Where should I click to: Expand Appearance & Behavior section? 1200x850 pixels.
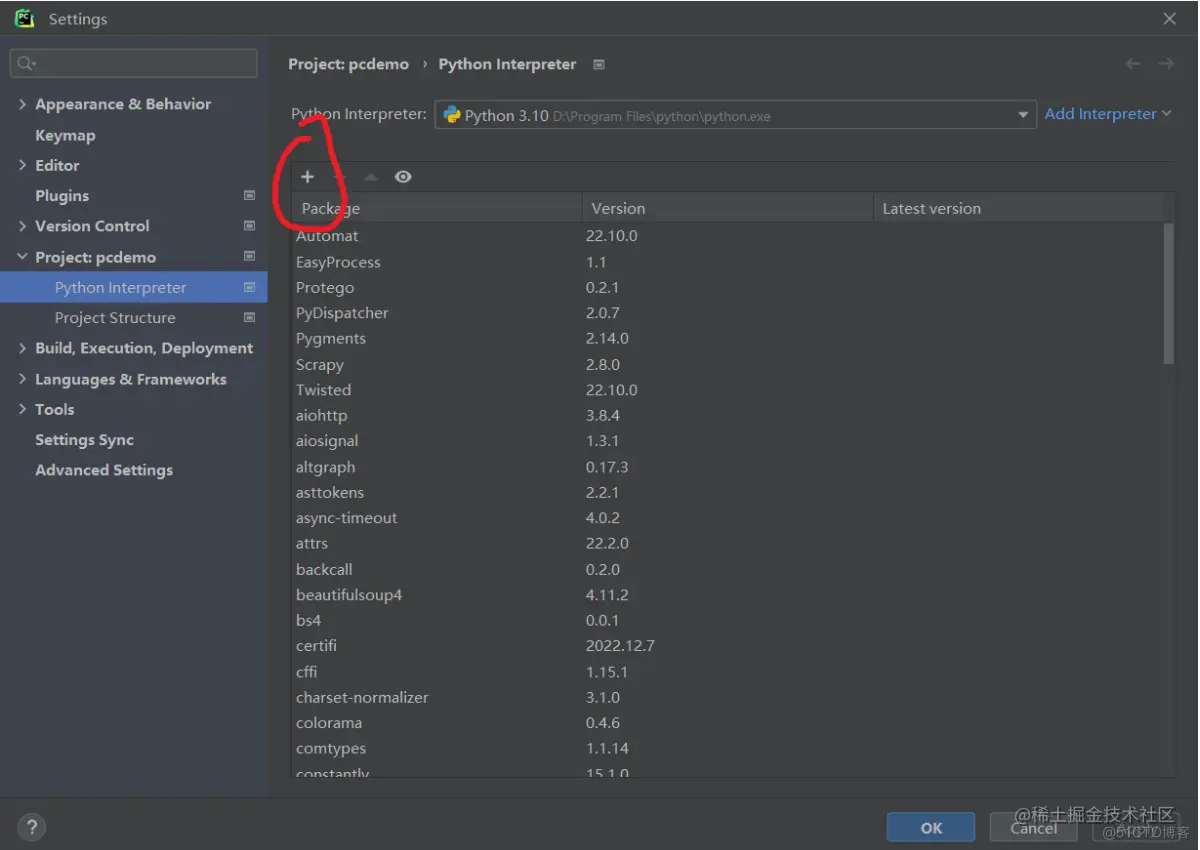pyautogui.click(x=23, y=104)
